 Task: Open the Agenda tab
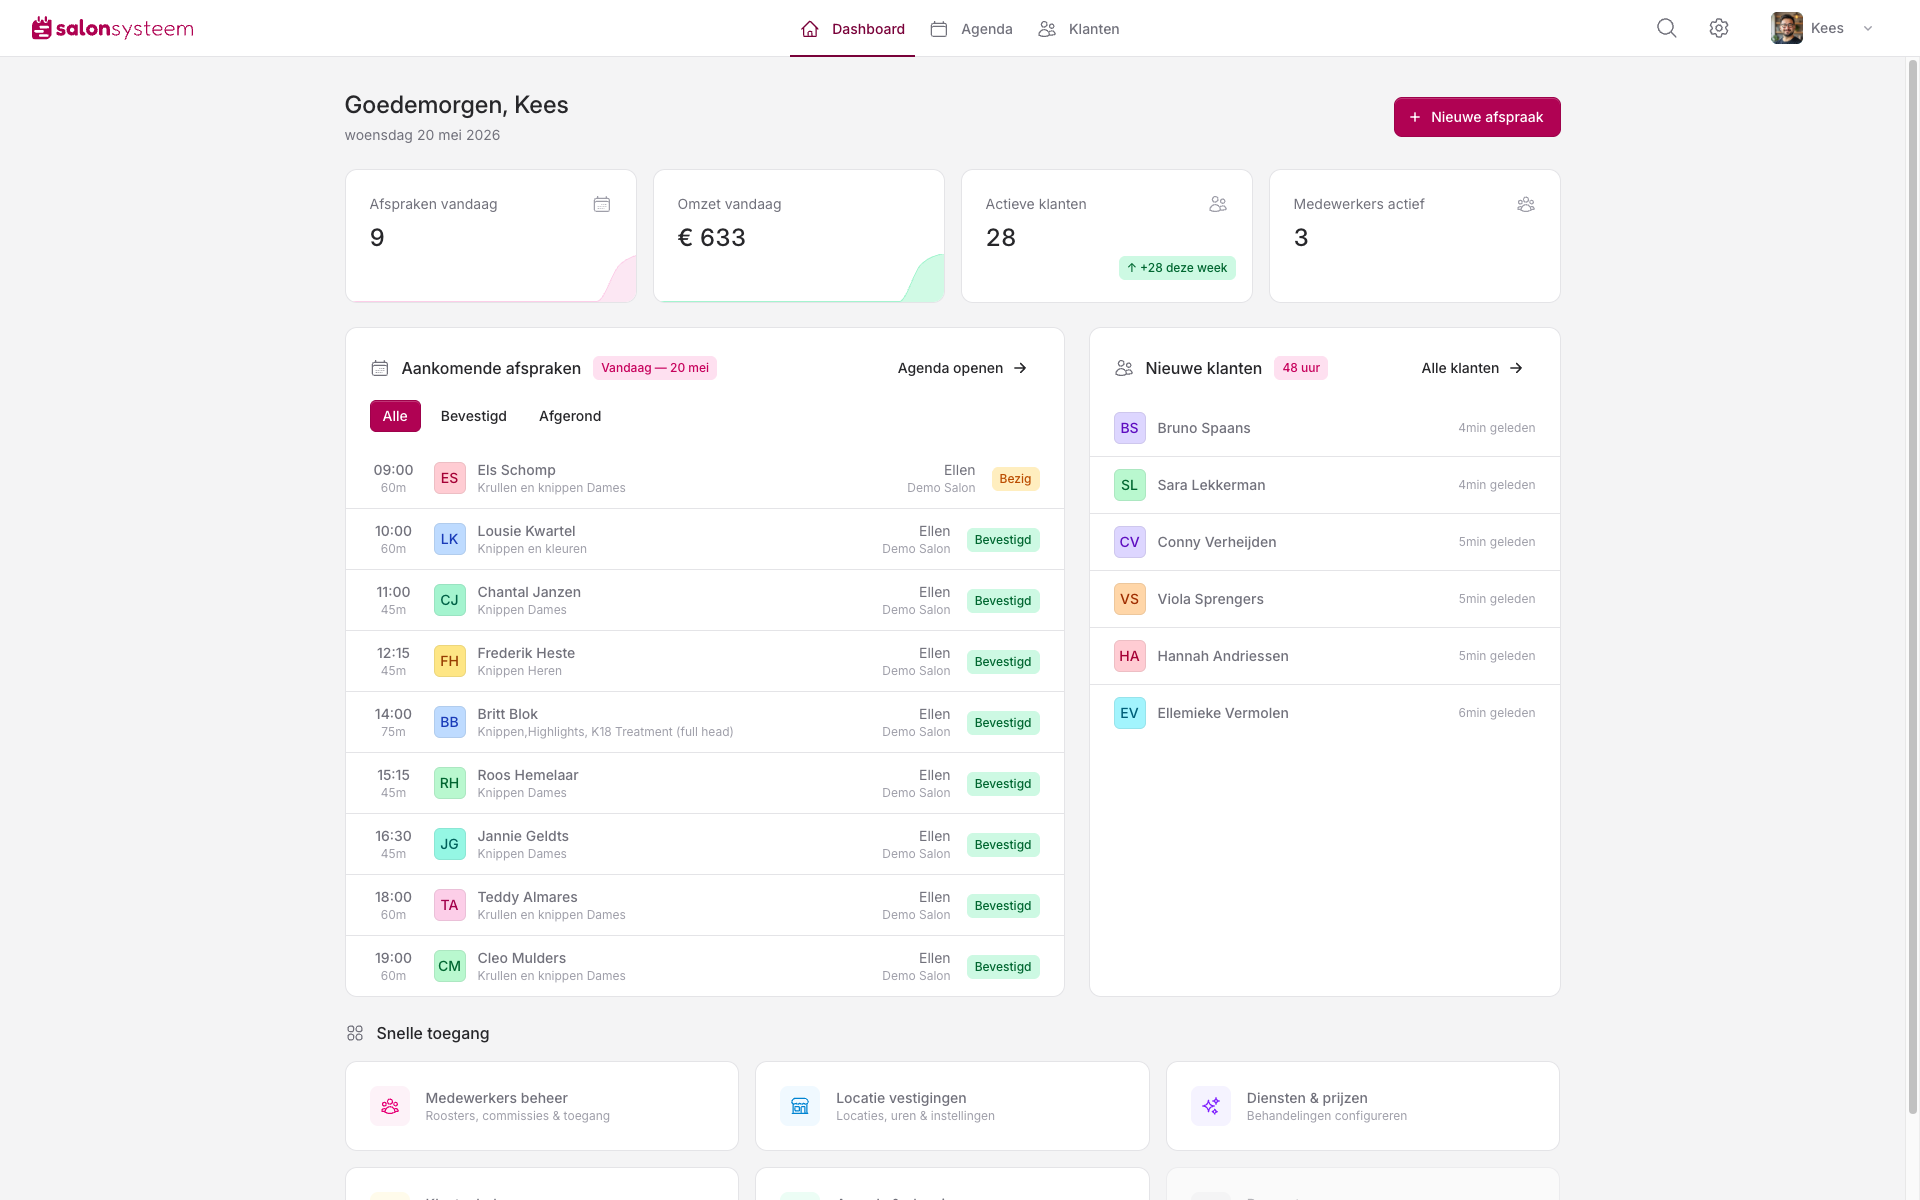pos(971,29)
